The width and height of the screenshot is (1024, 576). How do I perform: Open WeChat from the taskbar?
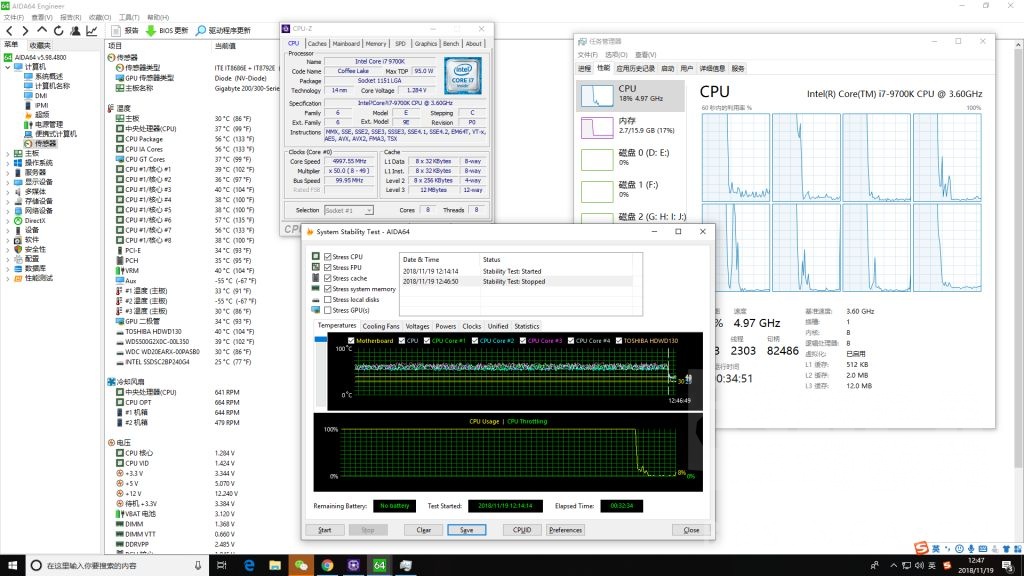[x=301, y=565]
